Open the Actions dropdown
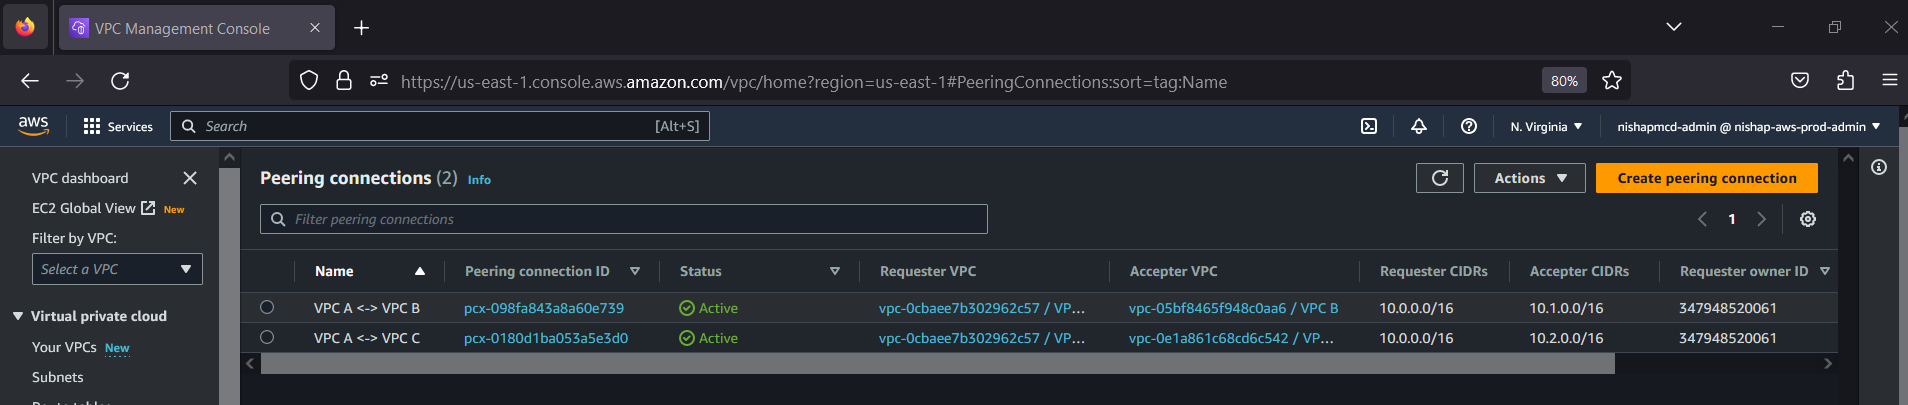The image size is (1908, 405). pyautogui.click(x=1529, y=178)
